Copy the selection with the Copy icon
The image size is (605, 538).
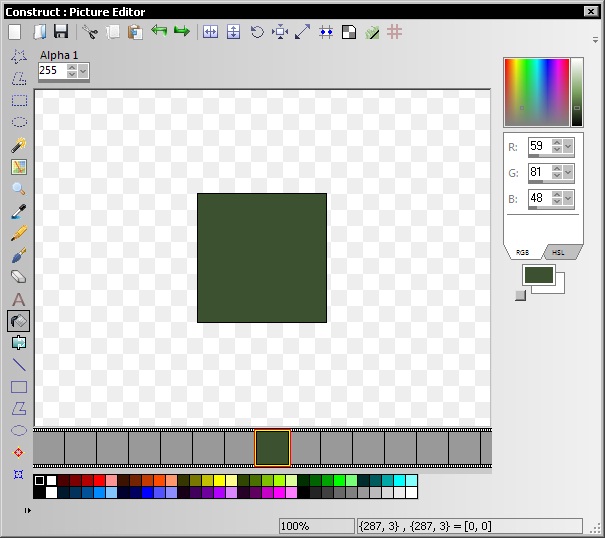point(113,32)
